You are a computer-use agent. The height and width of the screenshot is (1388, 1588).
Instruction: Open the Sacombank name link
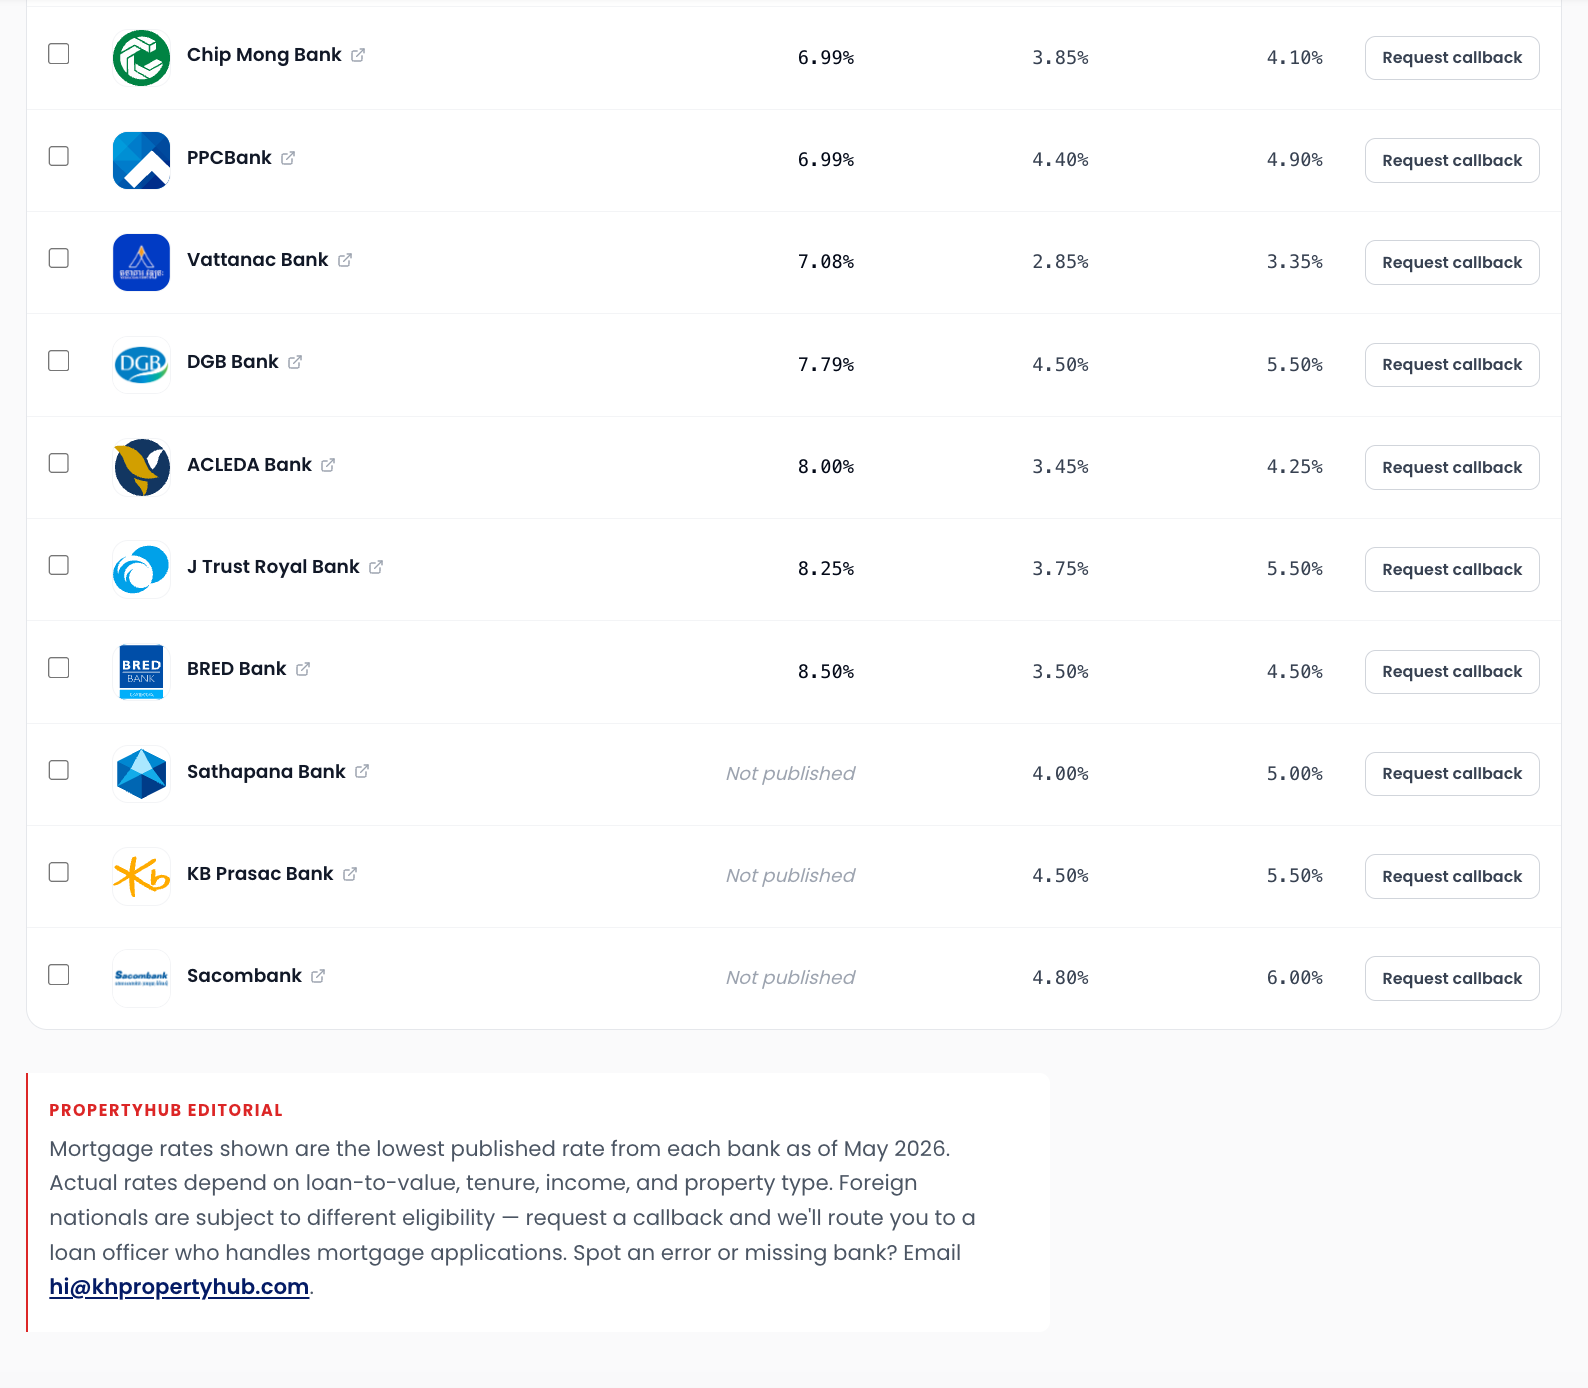click(244, 976)
